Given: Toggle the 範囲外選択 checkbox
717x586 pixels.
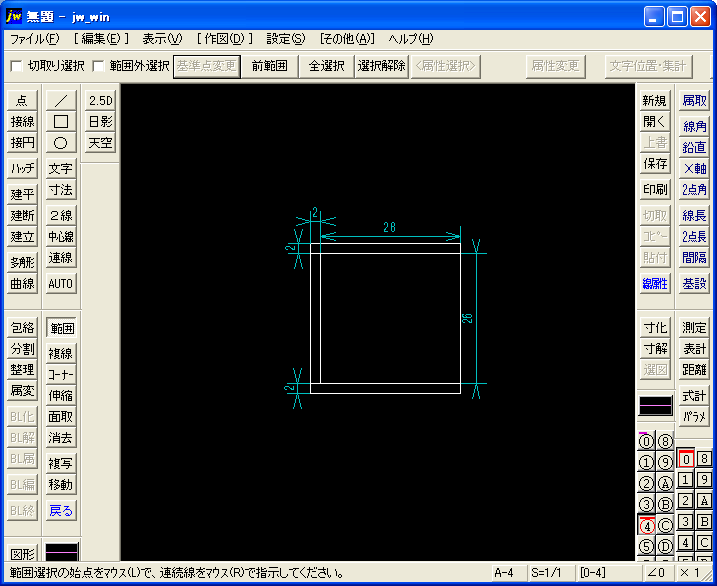Looking at the screenshot, I should tap(98, 66).
